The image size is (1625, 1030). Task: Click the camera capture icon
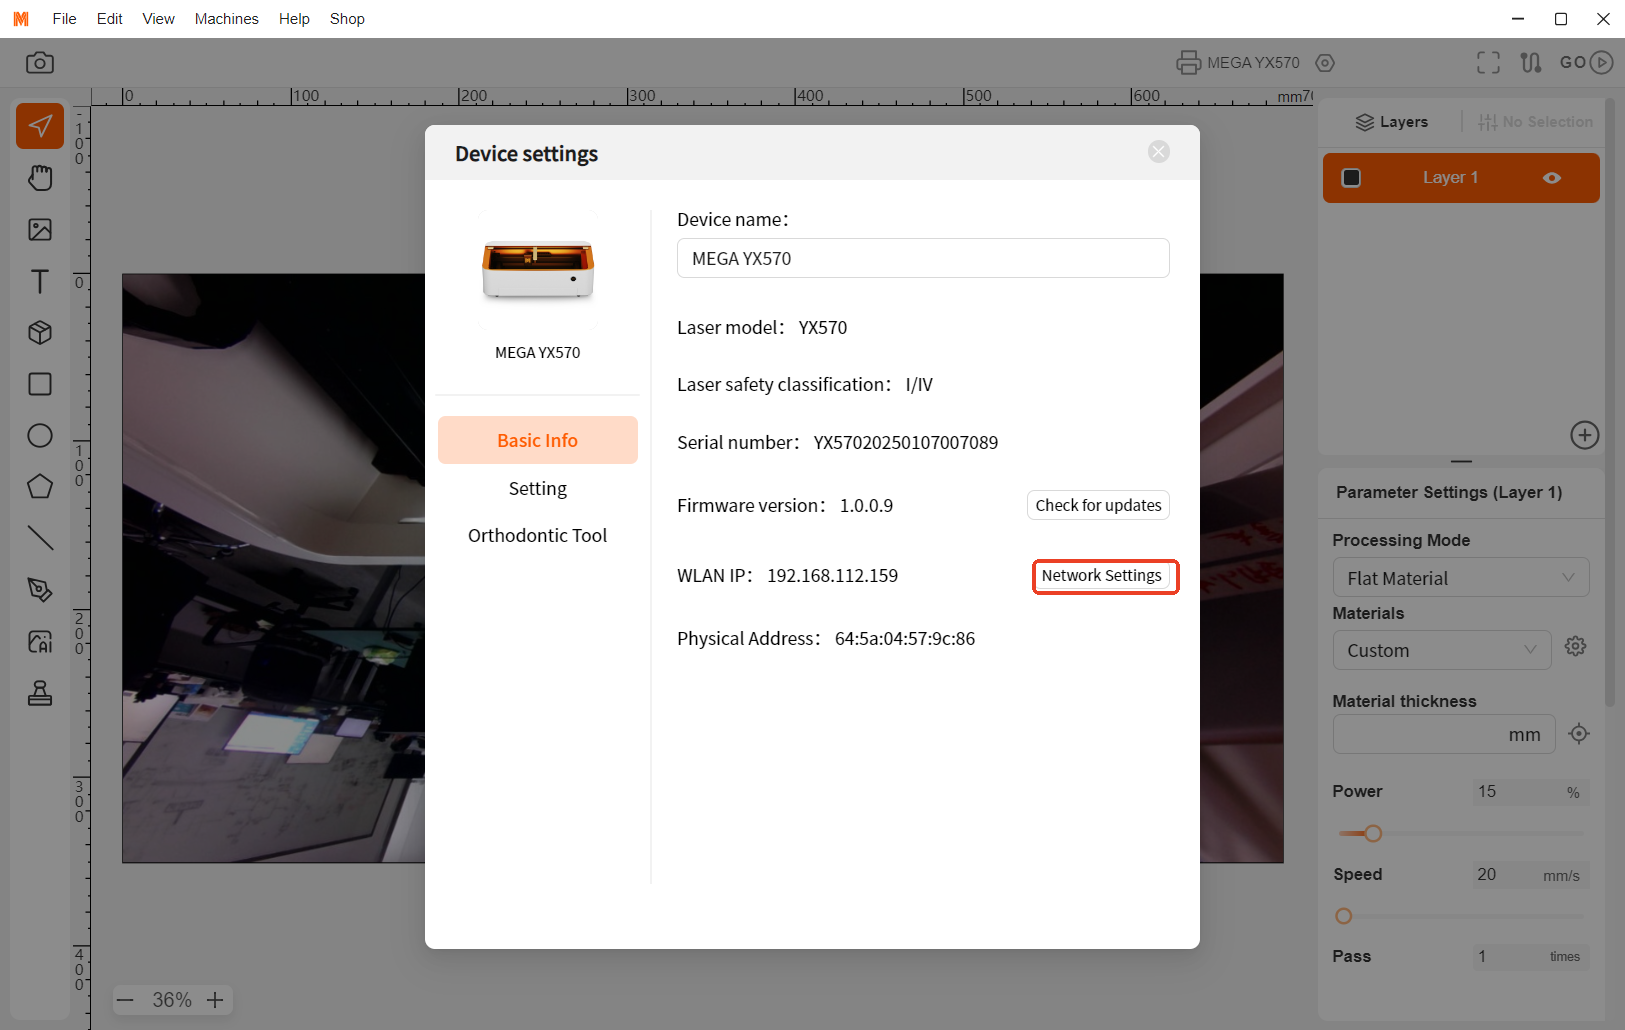click(x=40, y=63)
